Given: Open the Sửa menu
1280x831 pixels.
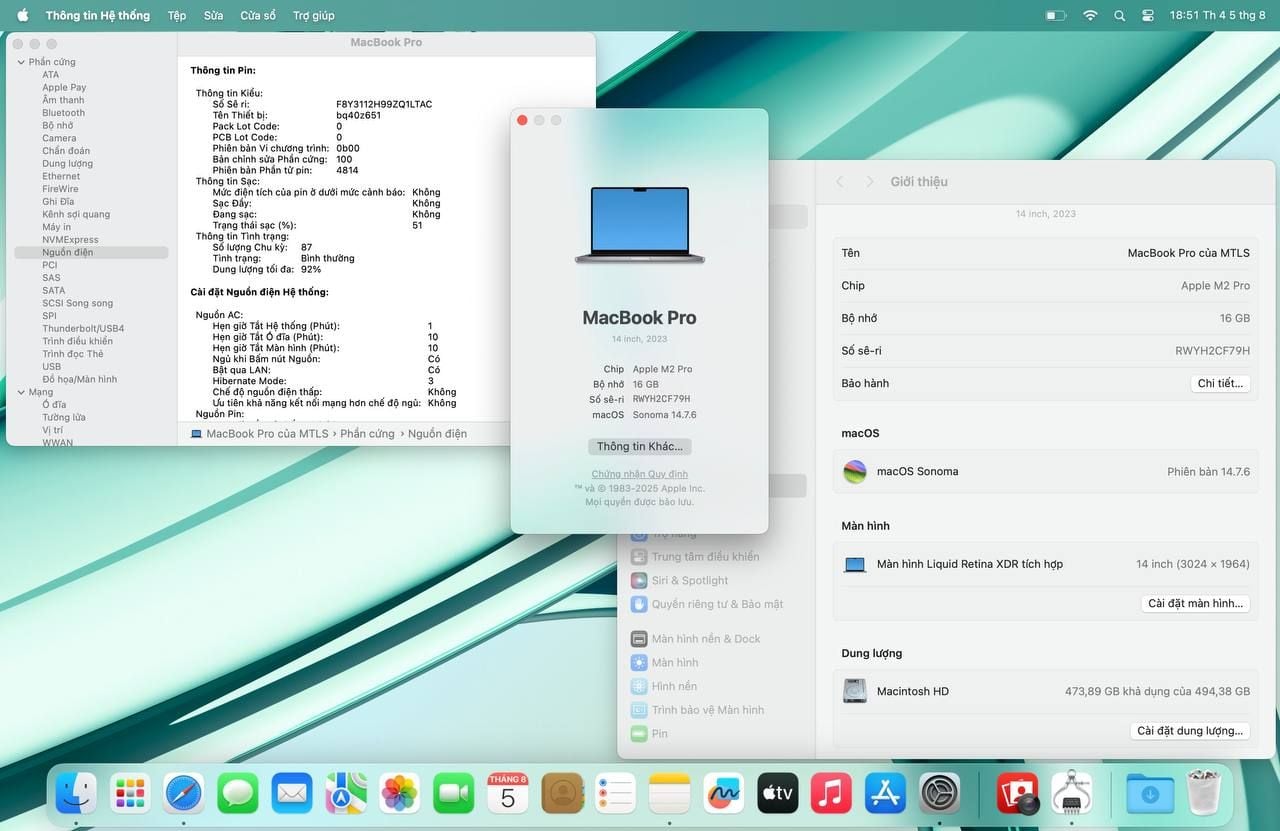Looking at the screenshot, I should click(213, 15).
